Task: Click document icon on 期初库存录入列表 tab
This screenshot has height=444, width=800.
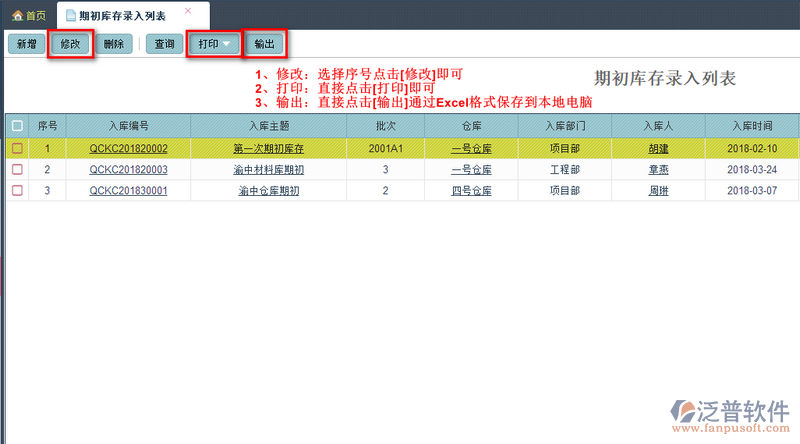Action: pos(71,16)
